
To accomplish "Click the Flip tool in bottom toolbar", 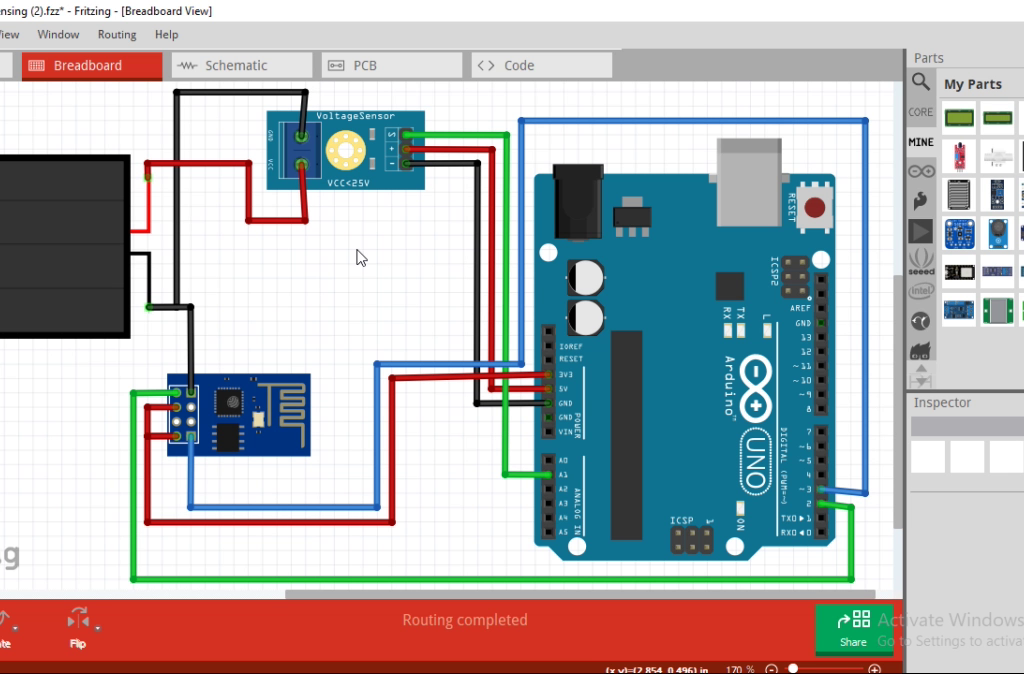I will coord(77,618).
